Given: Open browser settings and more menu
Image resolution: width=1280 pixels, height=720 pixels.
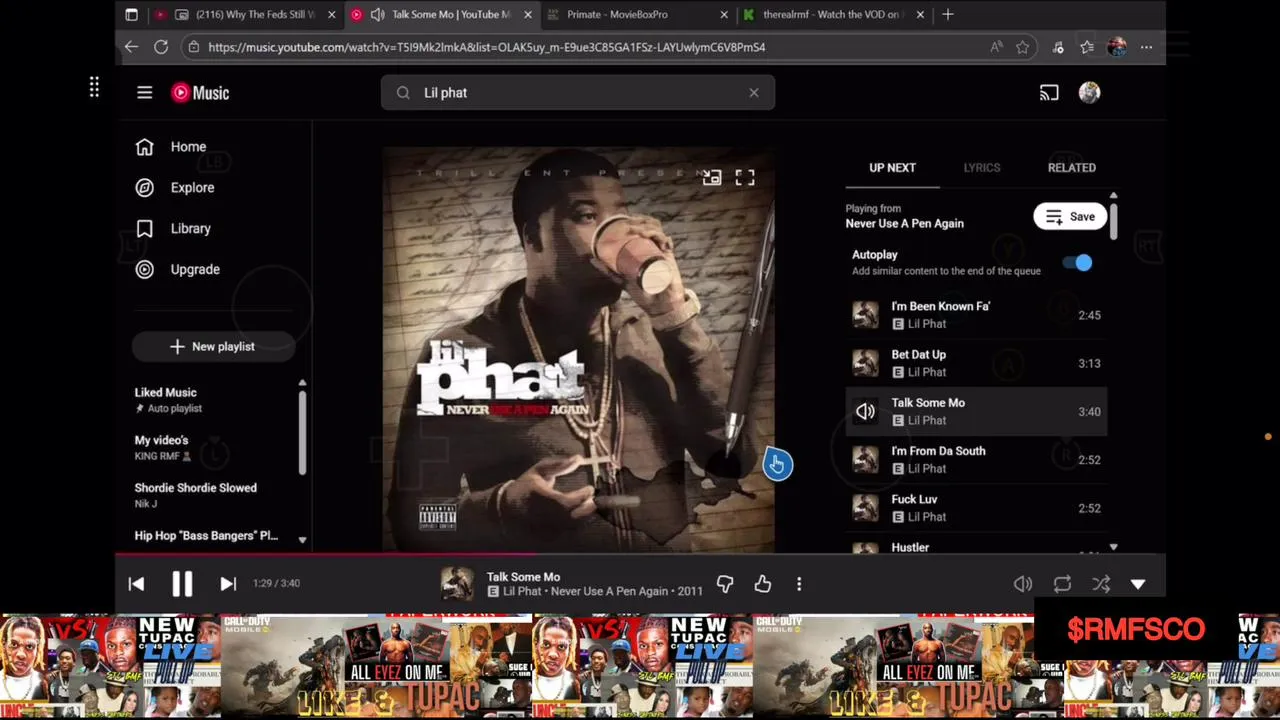Looking at the screenshot, I should coord(1146,47).
